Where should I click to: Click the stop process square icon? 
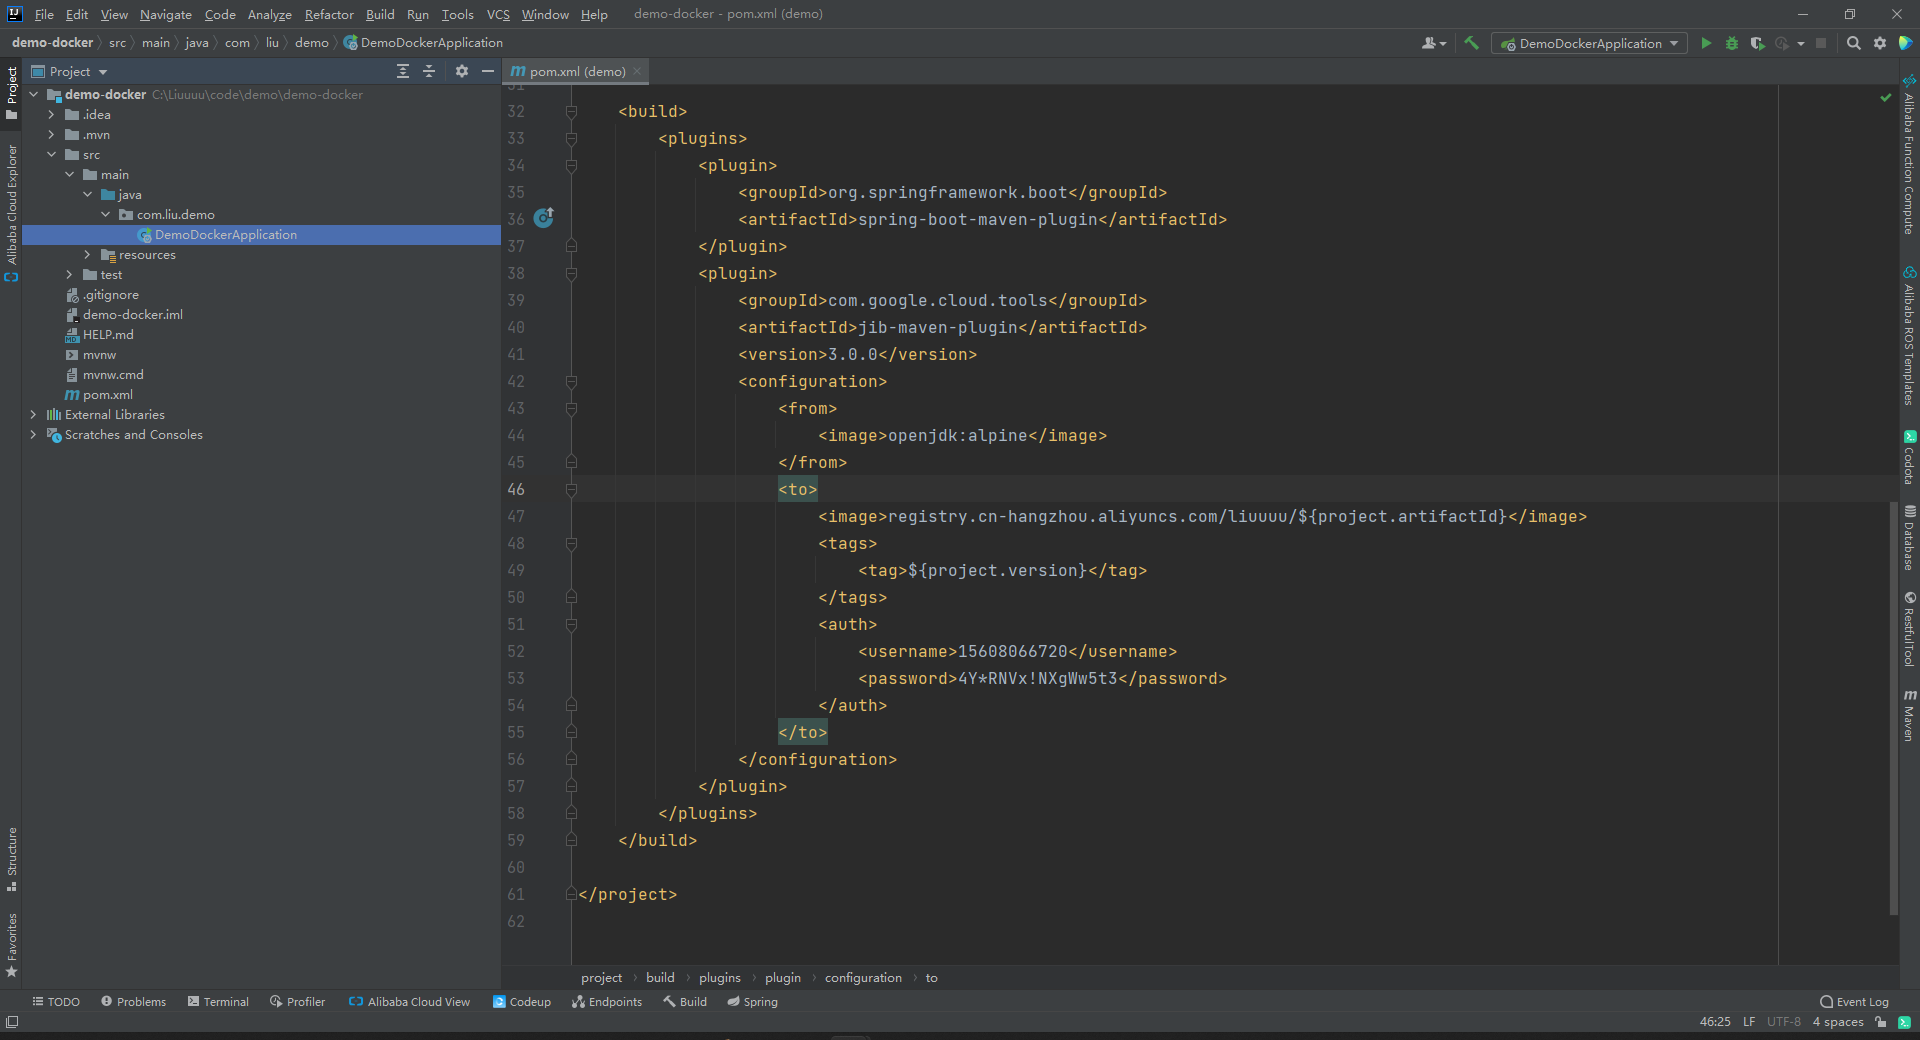(1821, 43)
